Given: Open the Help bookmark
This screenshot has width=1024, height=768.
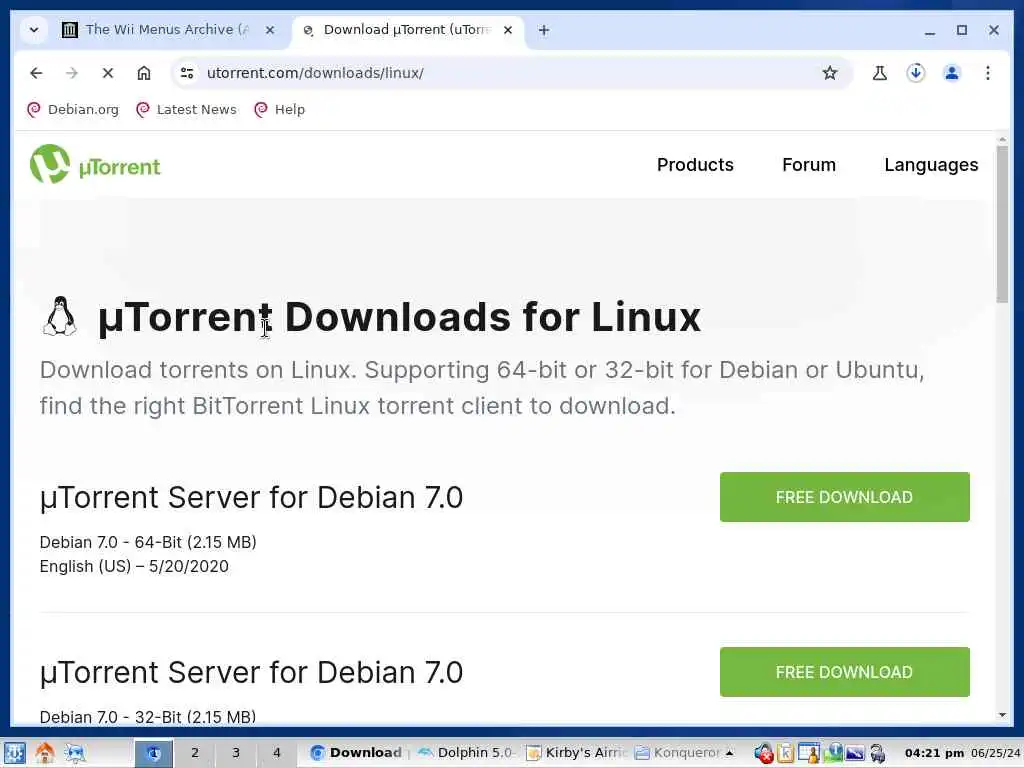Looking at the screenshot, I should coord(280,110).
